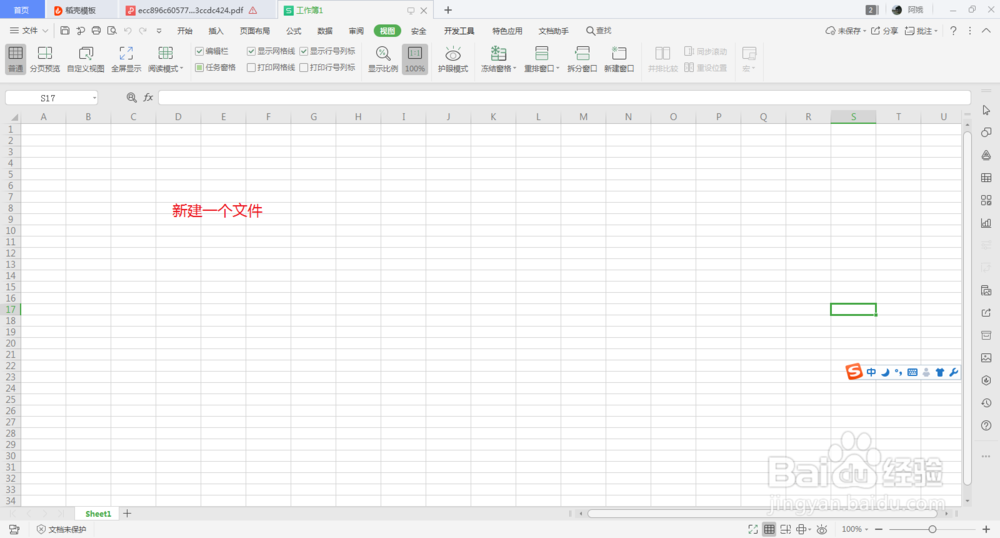
Task: Click in the formula bar input field
Action: point(564,98)
